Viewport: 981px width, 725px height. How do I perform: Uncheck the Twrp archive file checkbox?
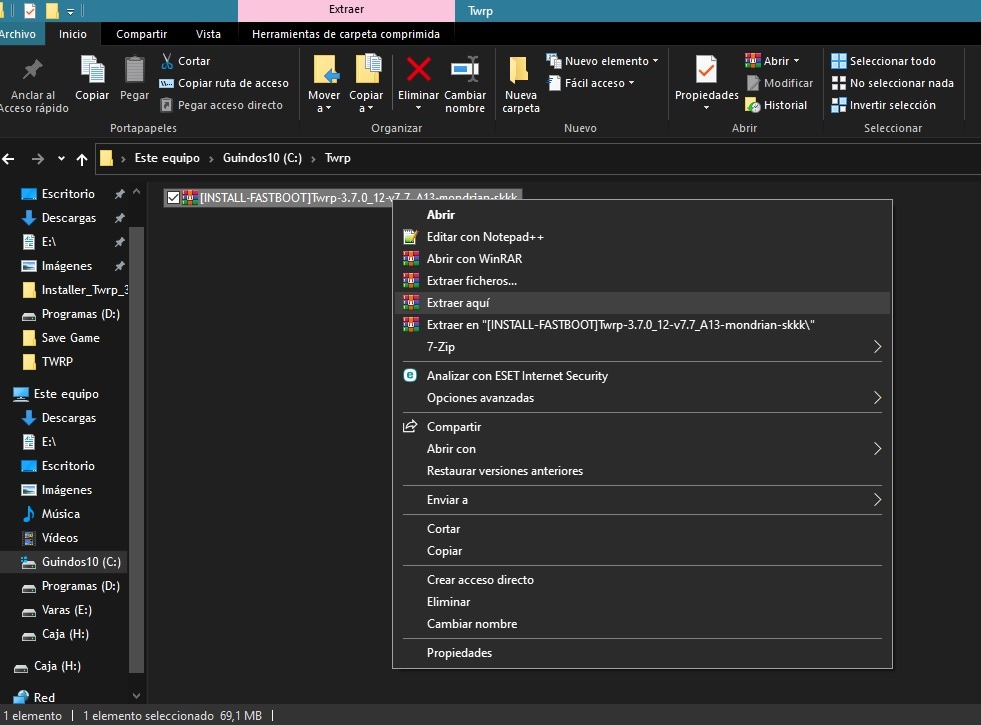[x=173, y=198]
